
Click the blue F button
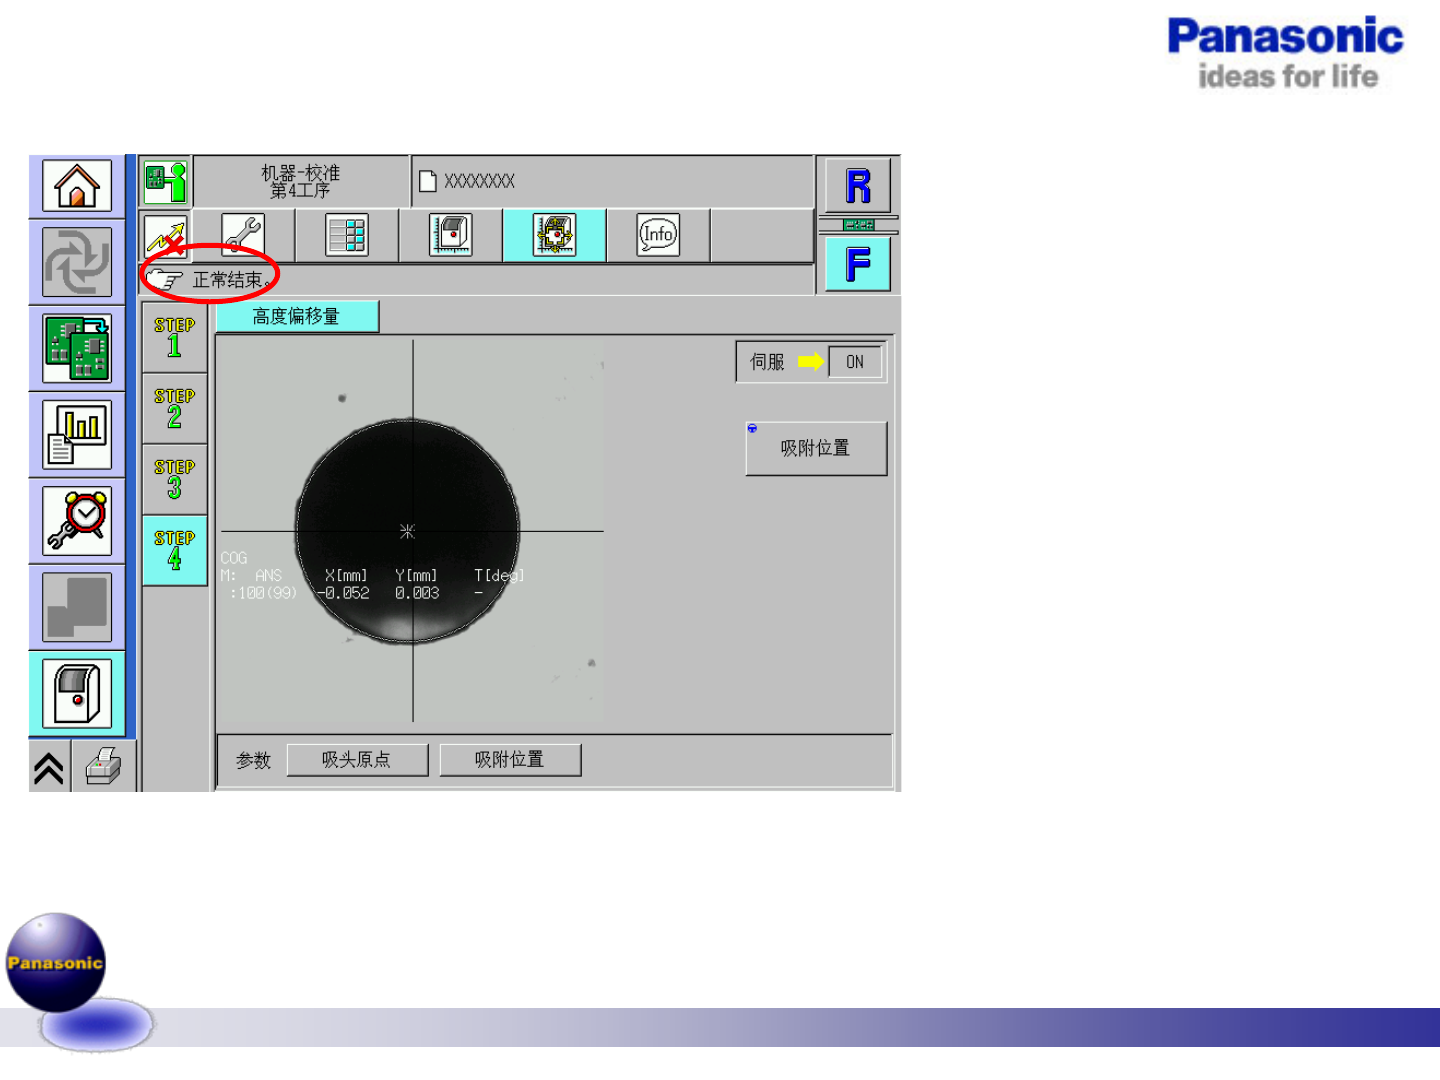[x=858, y=265]
